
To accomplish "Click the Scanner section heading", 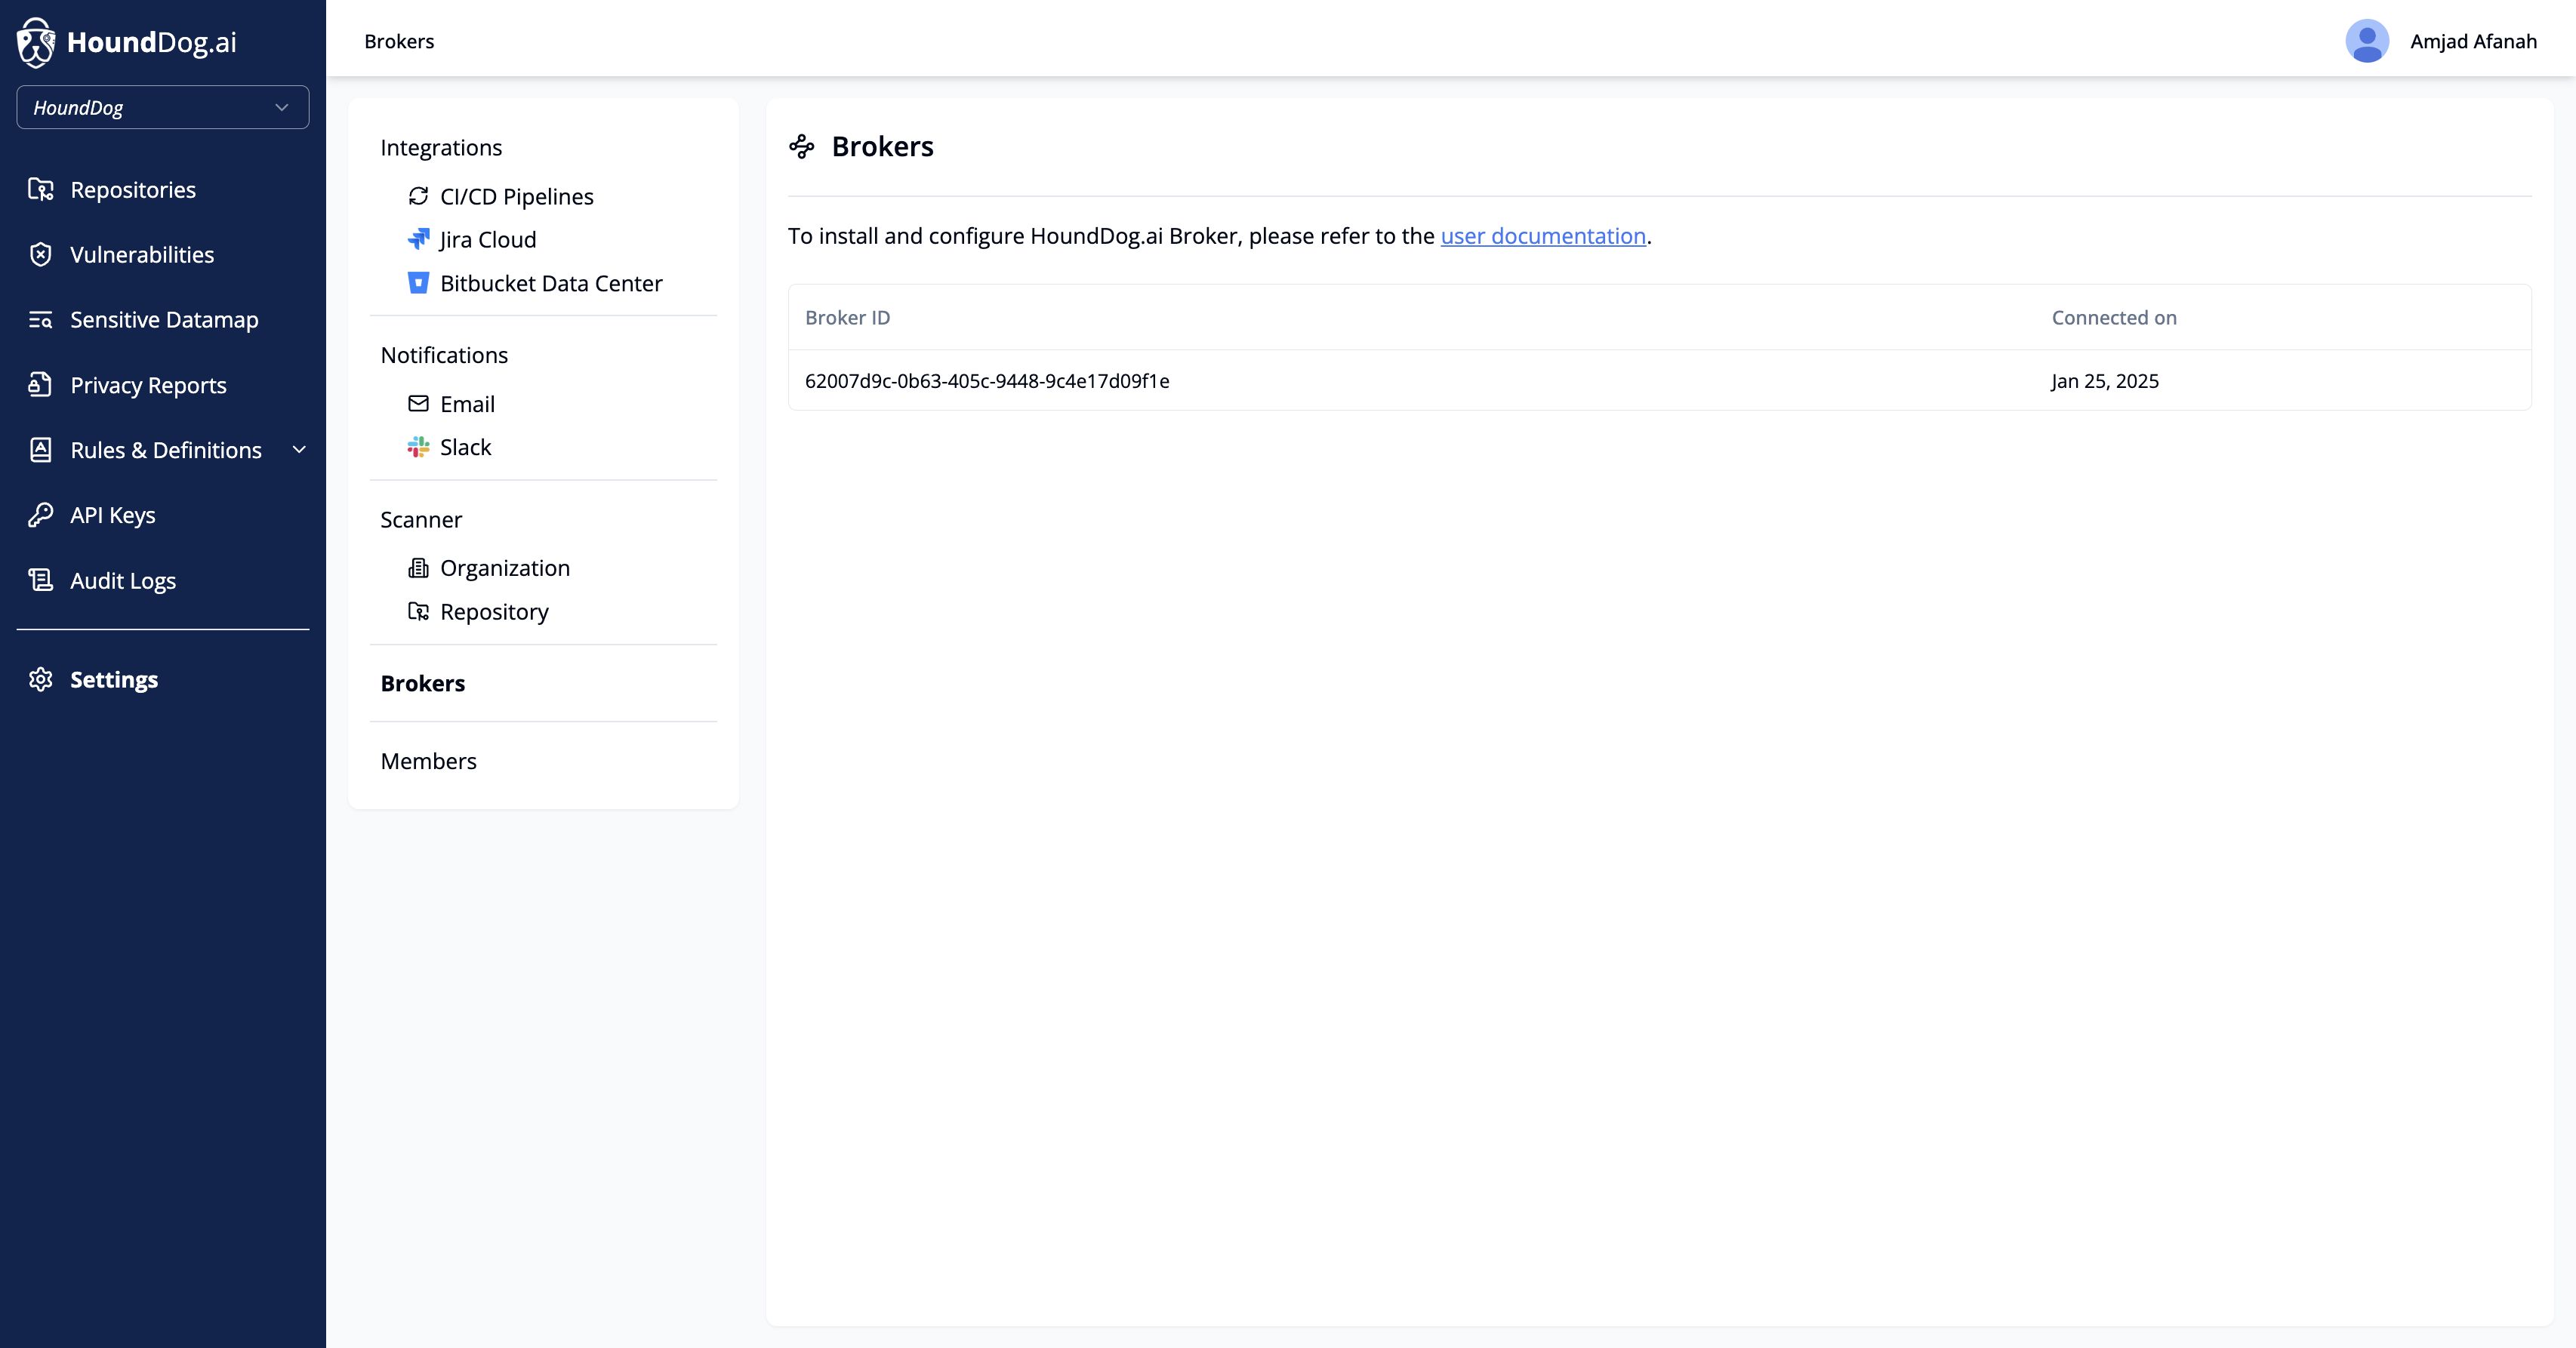I will 421,519.
